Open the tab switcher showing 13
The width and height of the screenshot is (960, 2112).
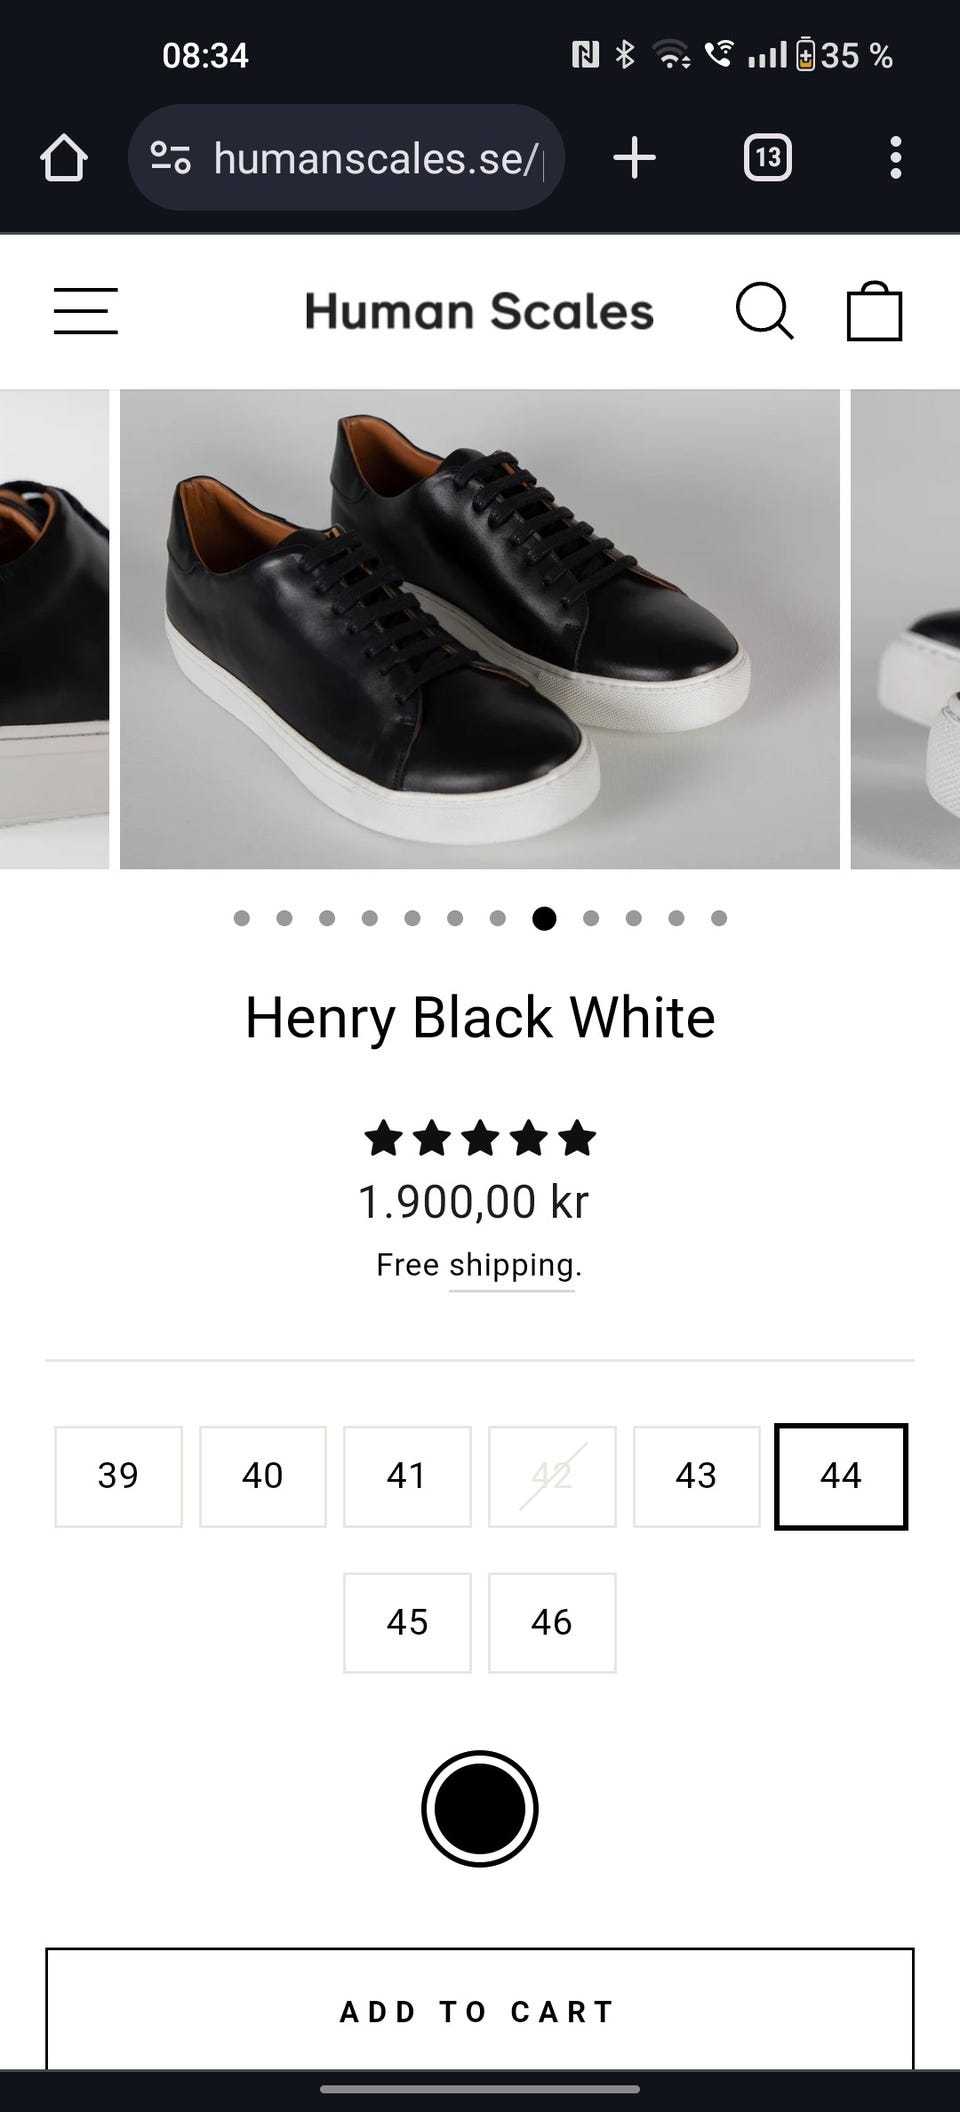point(767,158)
